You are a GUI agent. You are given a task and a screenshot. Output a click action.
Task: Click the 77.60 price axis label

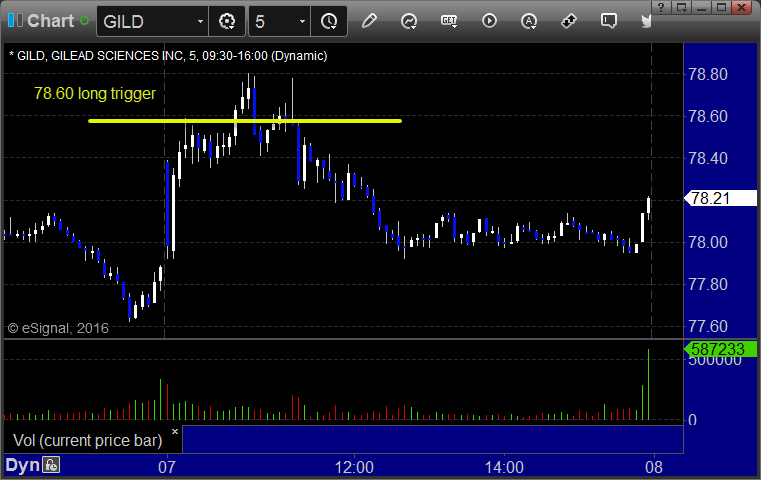708,326
